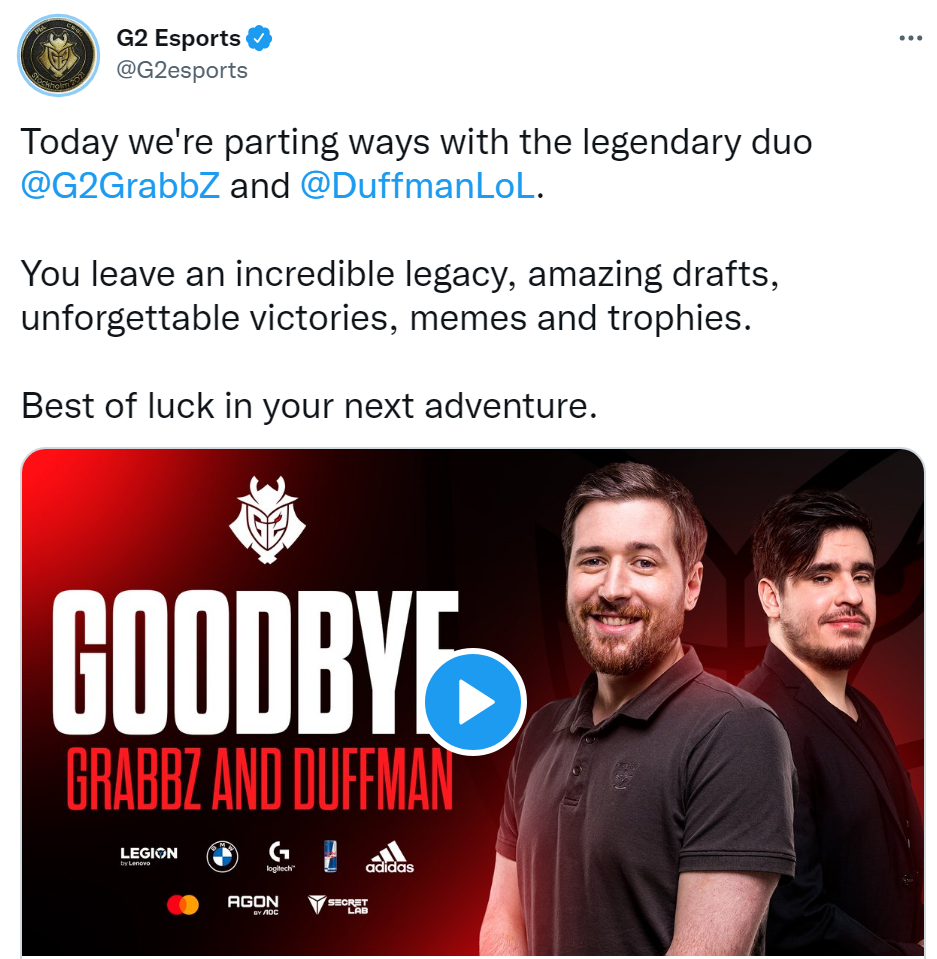The width and height of the screenshot is (937, 959).
Task: Click the Secret Lab sponsor logo
Action: point(338,905)
